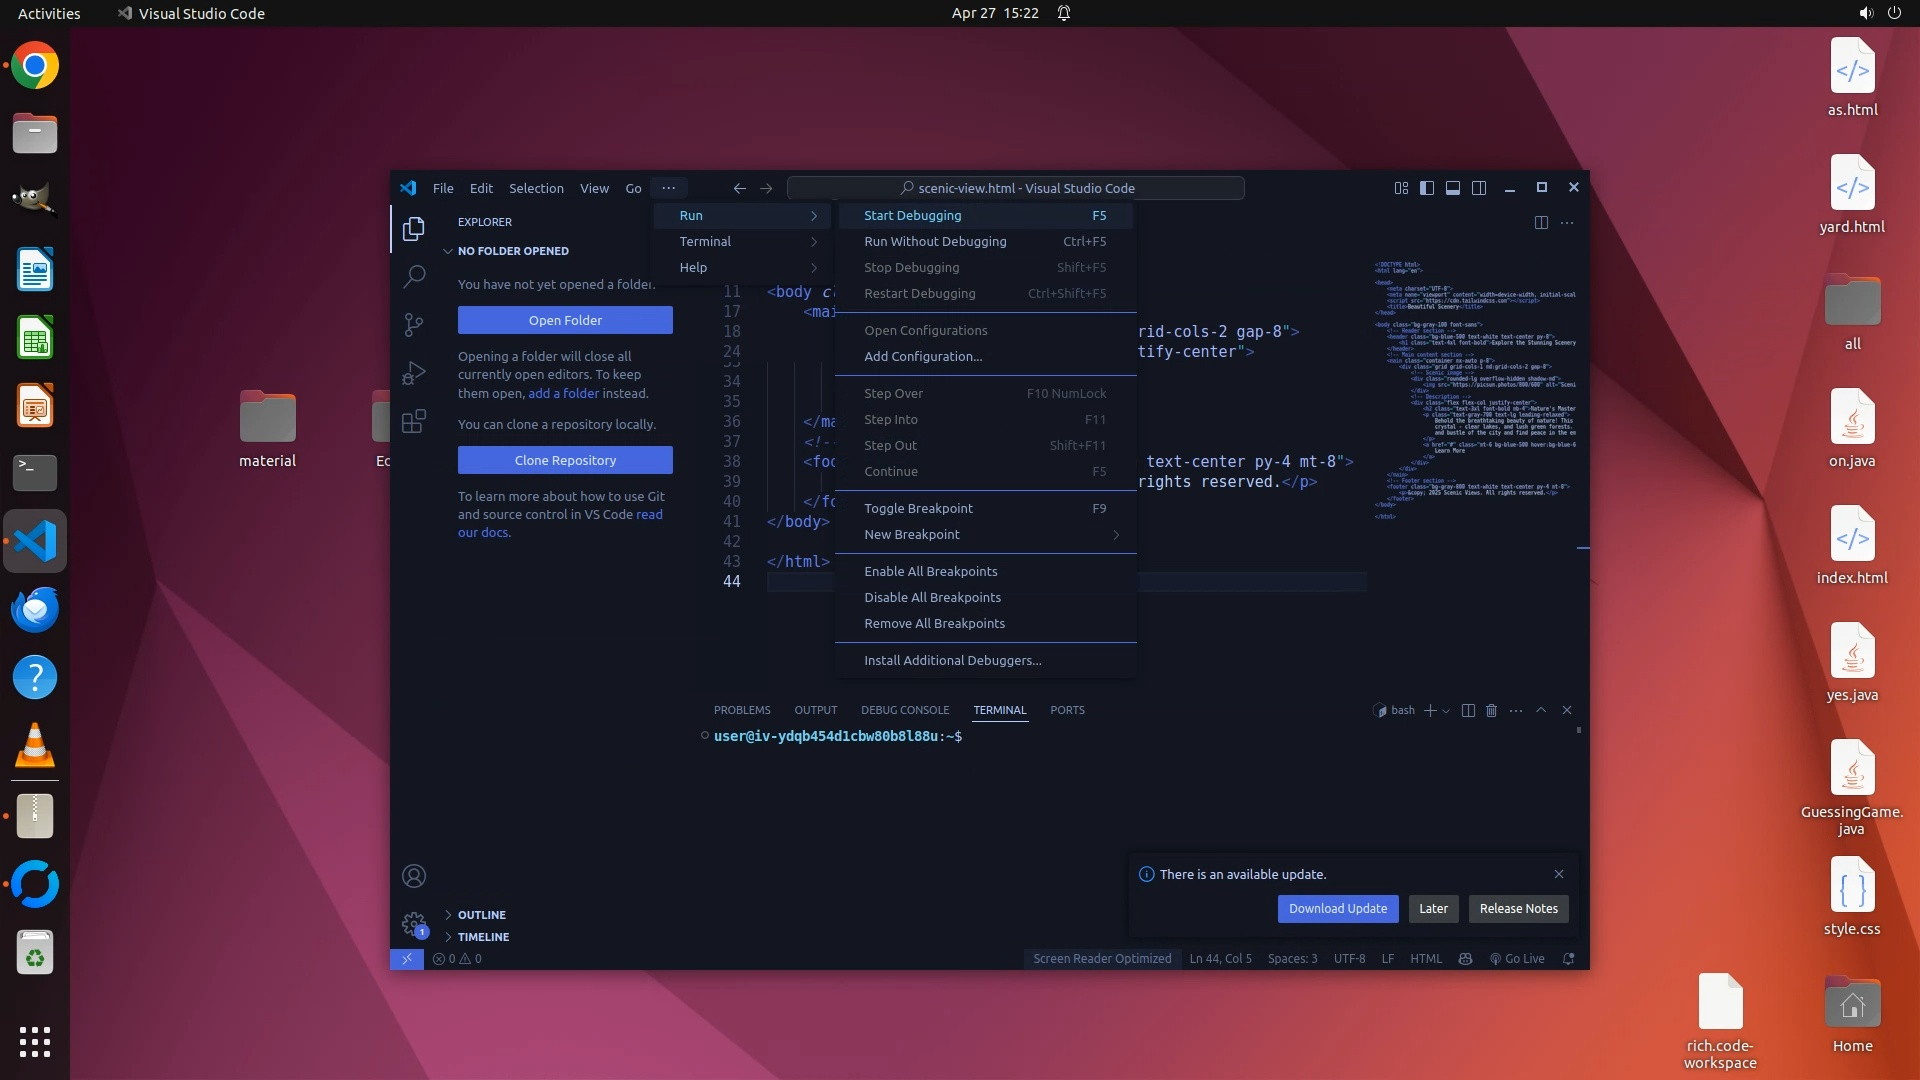Screen dimensions: 1920x1080
Task: Toggle the primary side bar layout icon
Action: [1427, 188]
